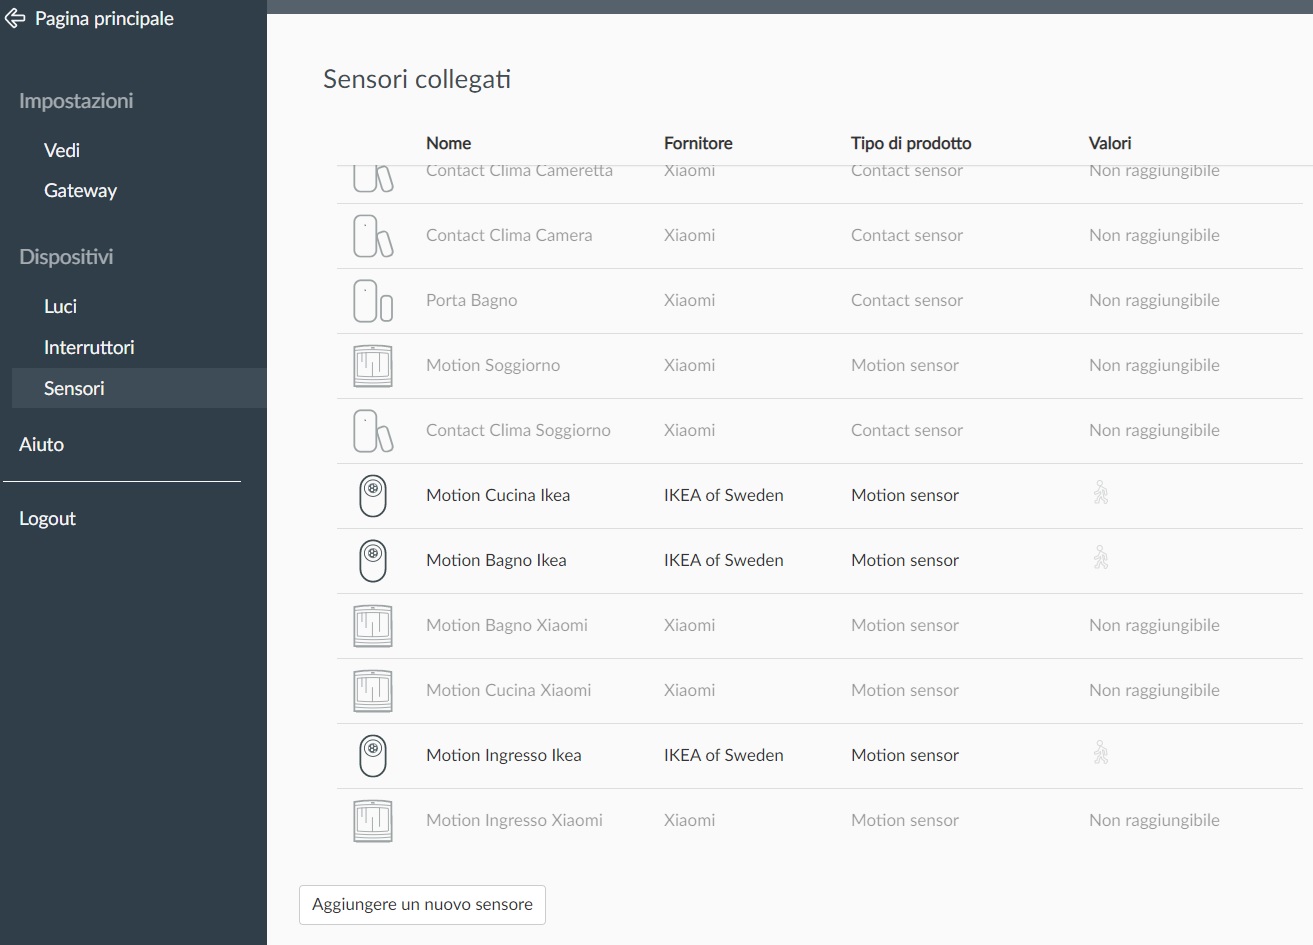Click the Motion Cucina Xiaomi sensor icon
Screen dimensions: 1313x945
pos(372,690)
